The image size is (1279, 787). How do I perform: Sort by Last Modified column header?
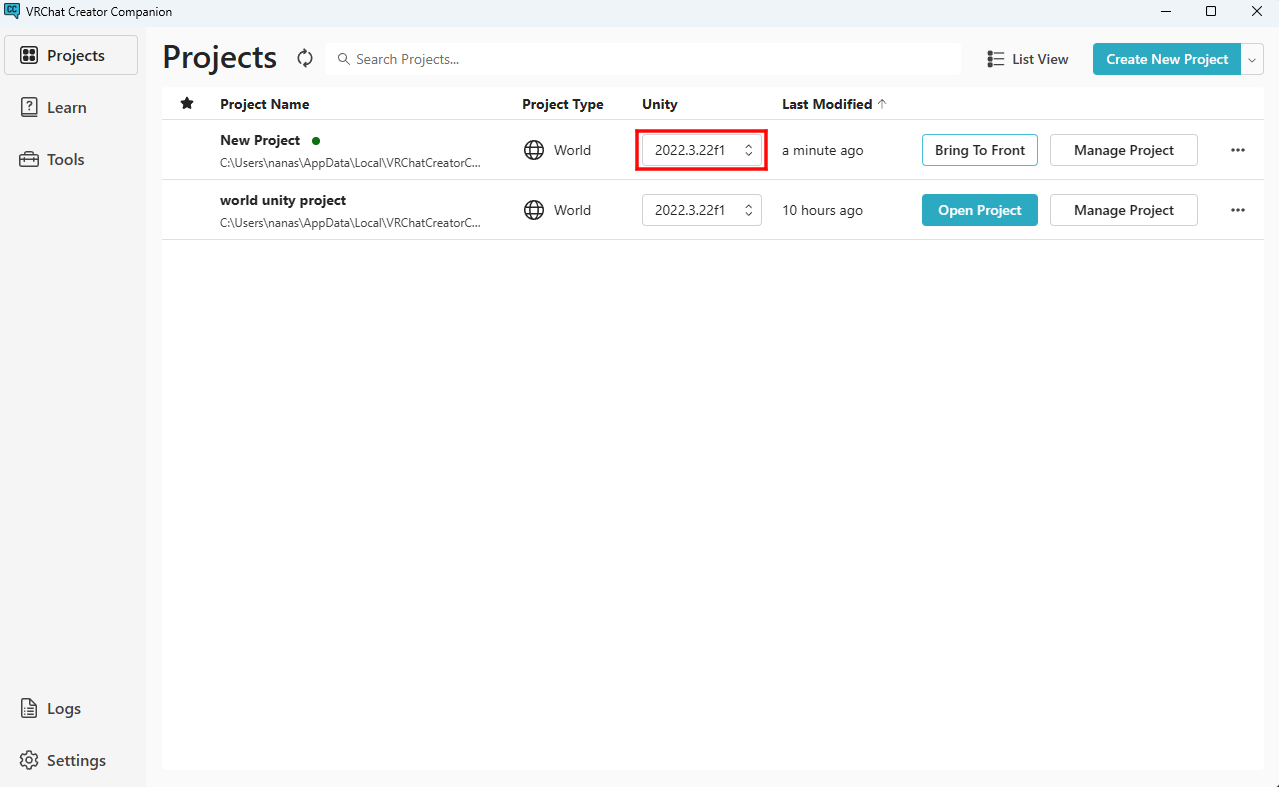pos(827,104)
